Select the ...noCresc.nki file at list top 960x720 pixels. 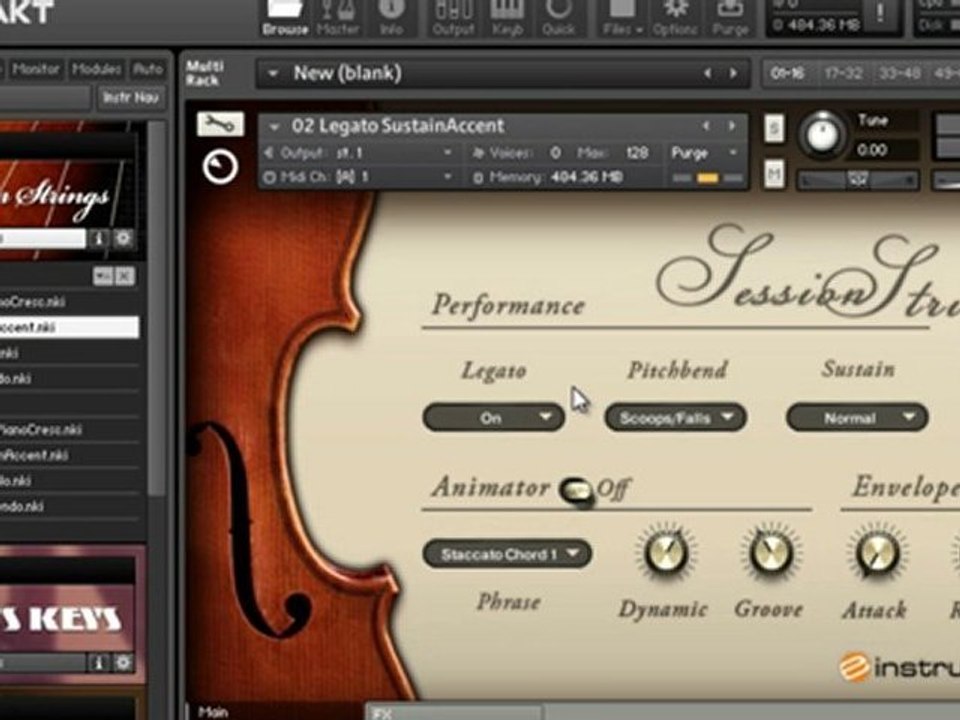click(69, 302)
